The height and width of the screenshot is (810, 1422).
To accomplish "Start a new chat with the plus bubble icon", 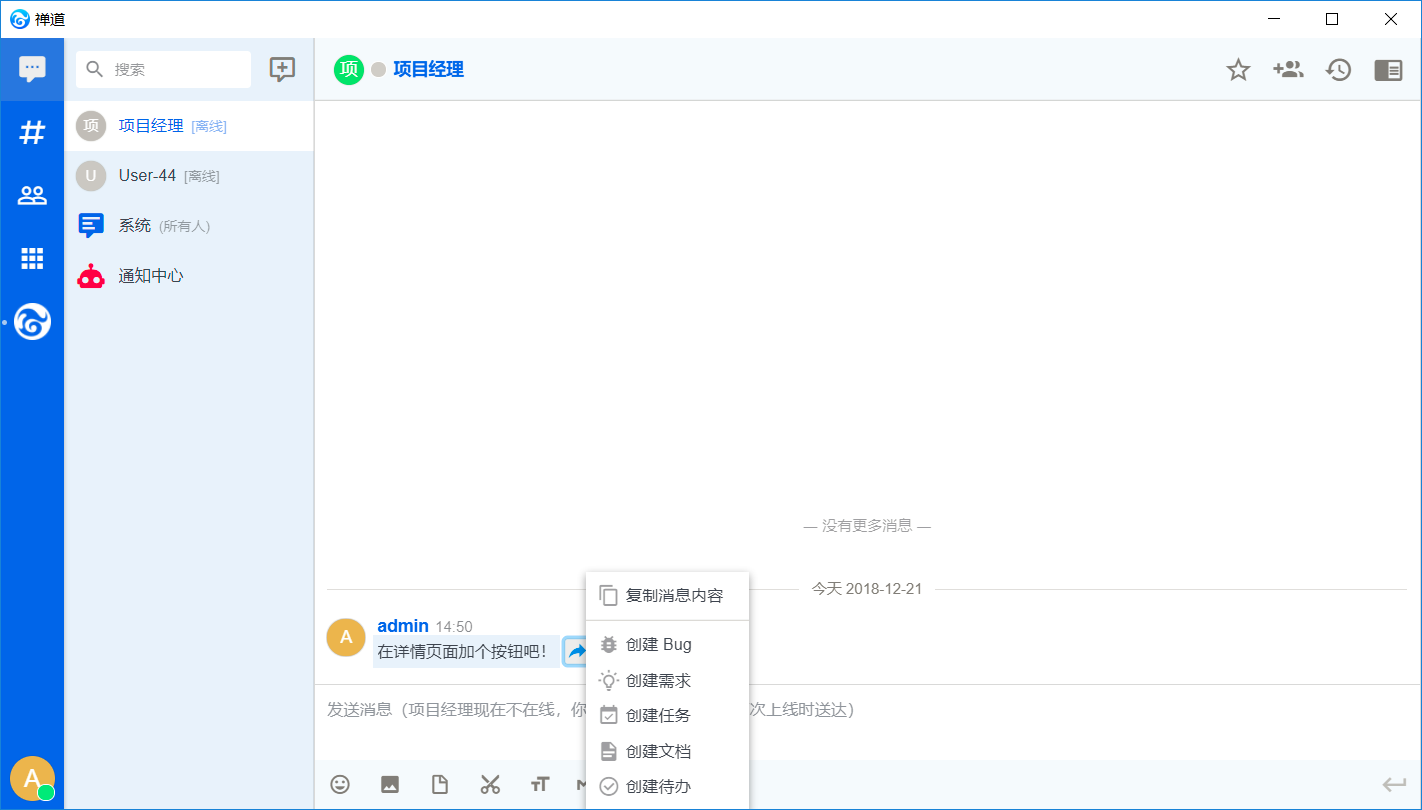I will point(283,69).
